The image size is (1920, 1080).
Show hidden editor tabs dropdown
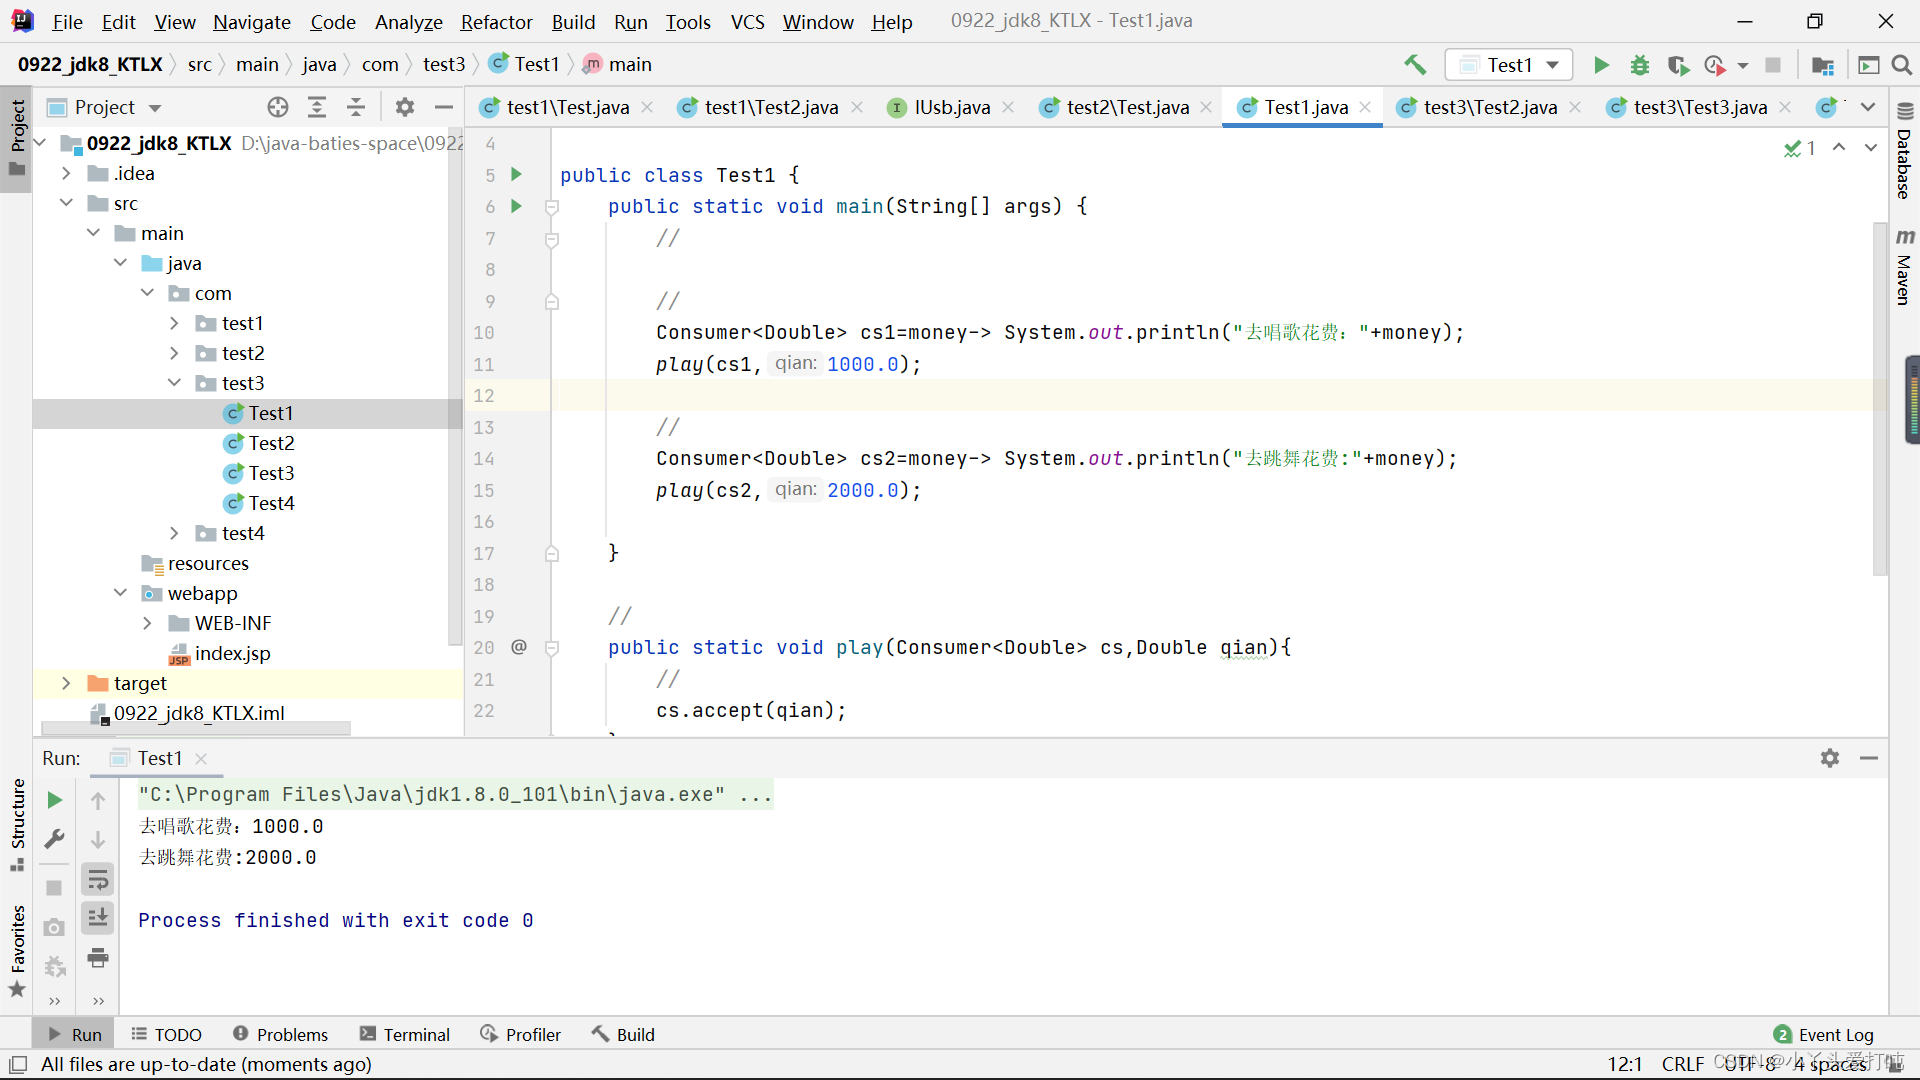click(x=1868, y=107)
